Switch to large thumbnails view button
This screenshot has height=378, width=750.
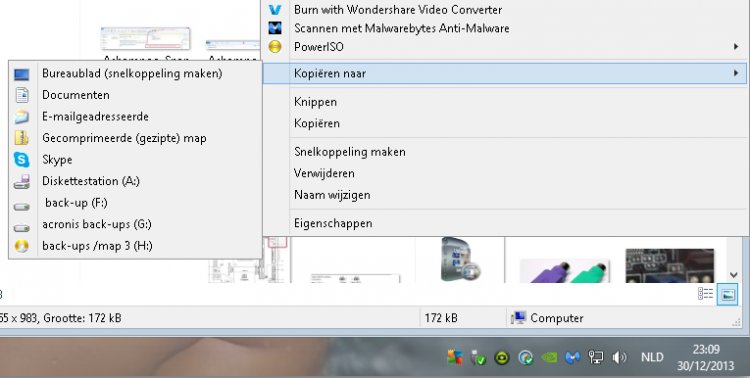[x=728, y=294]
